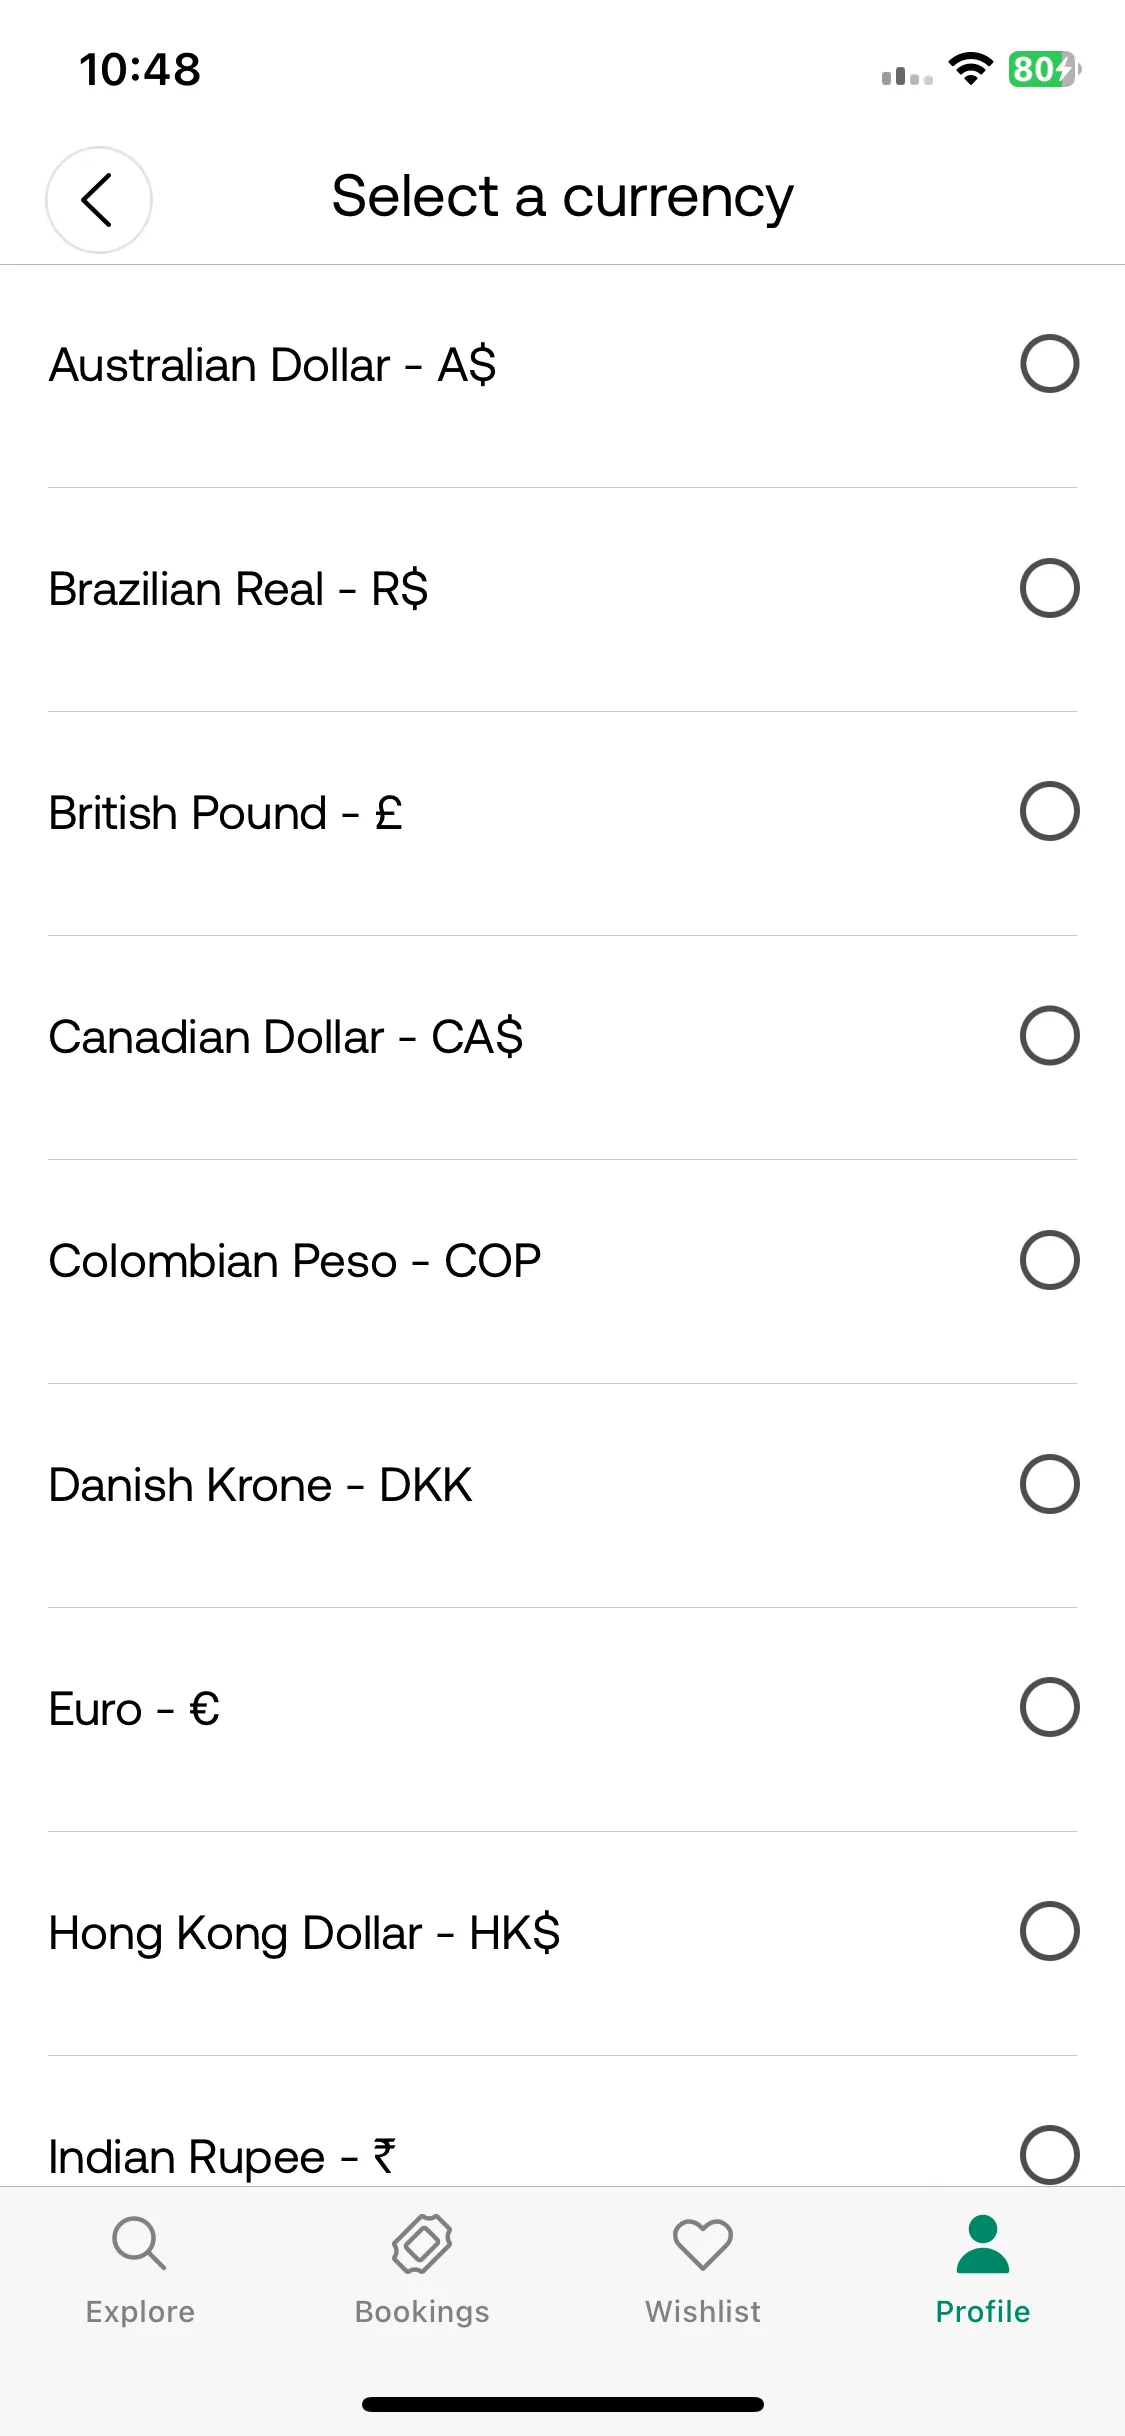Screen dimensions: 1125x2436
Task: Open the Profile person icon
Action: (x=983, y=2244)
